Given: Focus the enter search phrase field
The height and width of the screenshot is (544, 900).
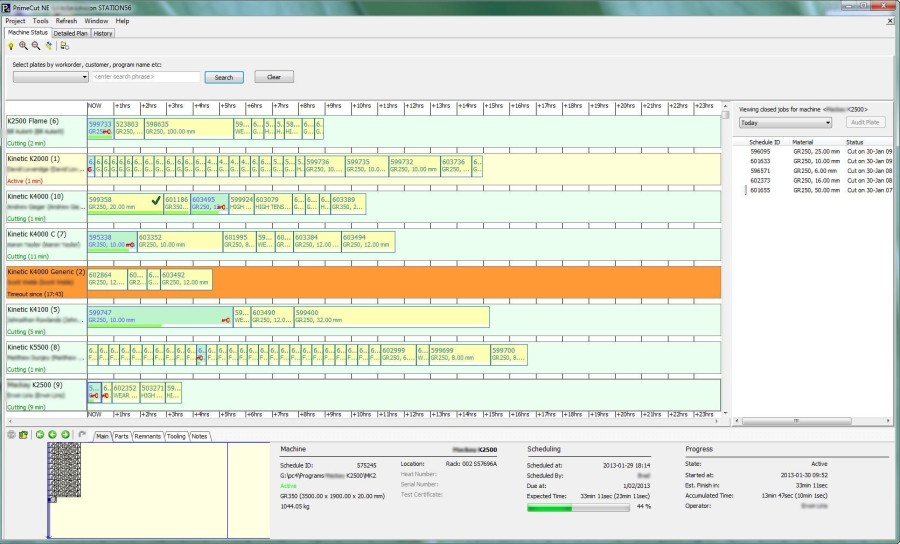Looking at the screenshot, I should coord(146,77).
